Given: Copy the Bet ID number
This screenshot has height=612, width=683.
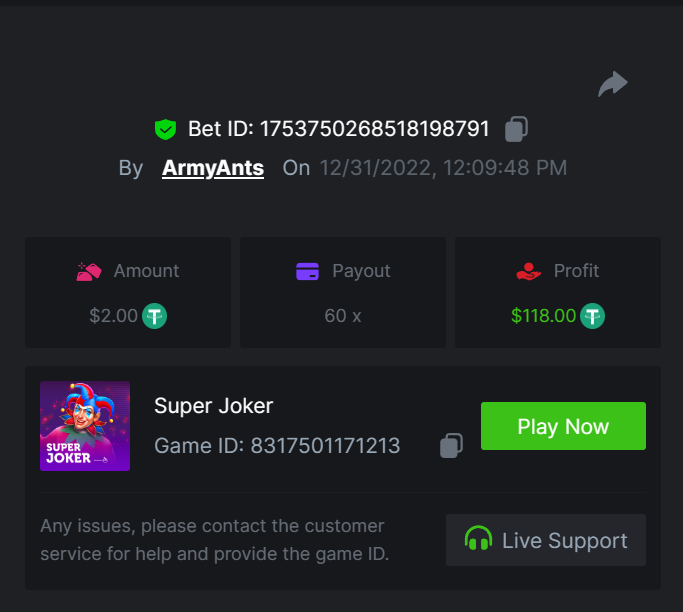Looking at the screenshot, I should point(516,129).
